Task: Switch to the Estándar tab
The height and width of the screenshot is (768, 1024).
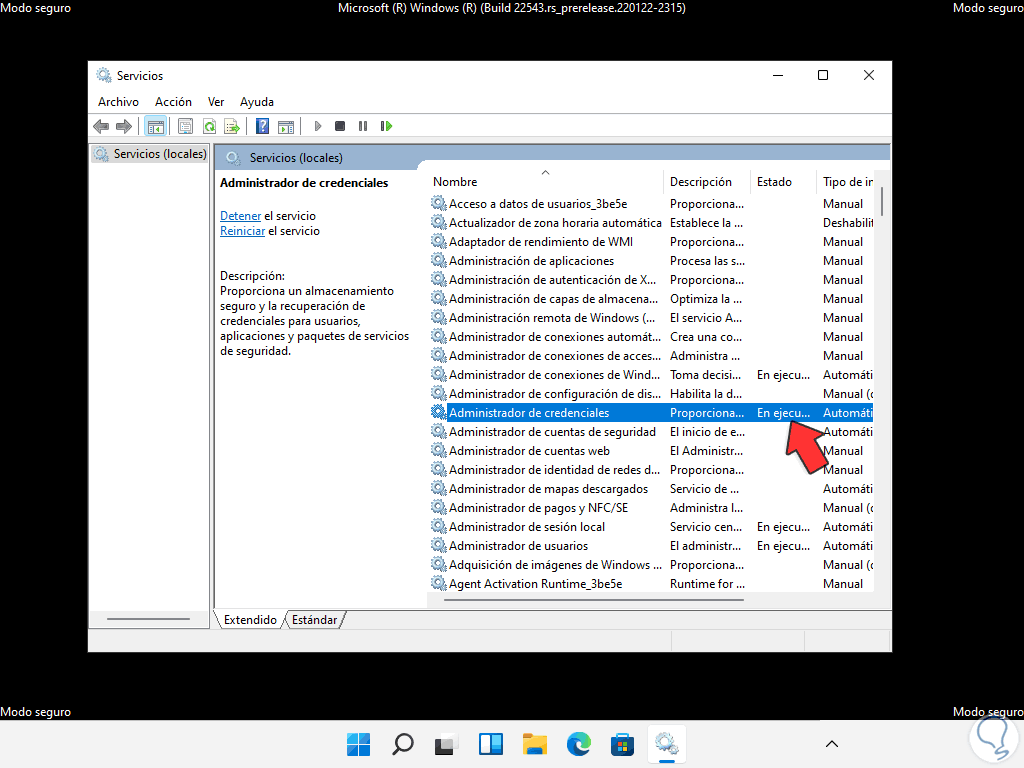Action: [x=314, y=620]
